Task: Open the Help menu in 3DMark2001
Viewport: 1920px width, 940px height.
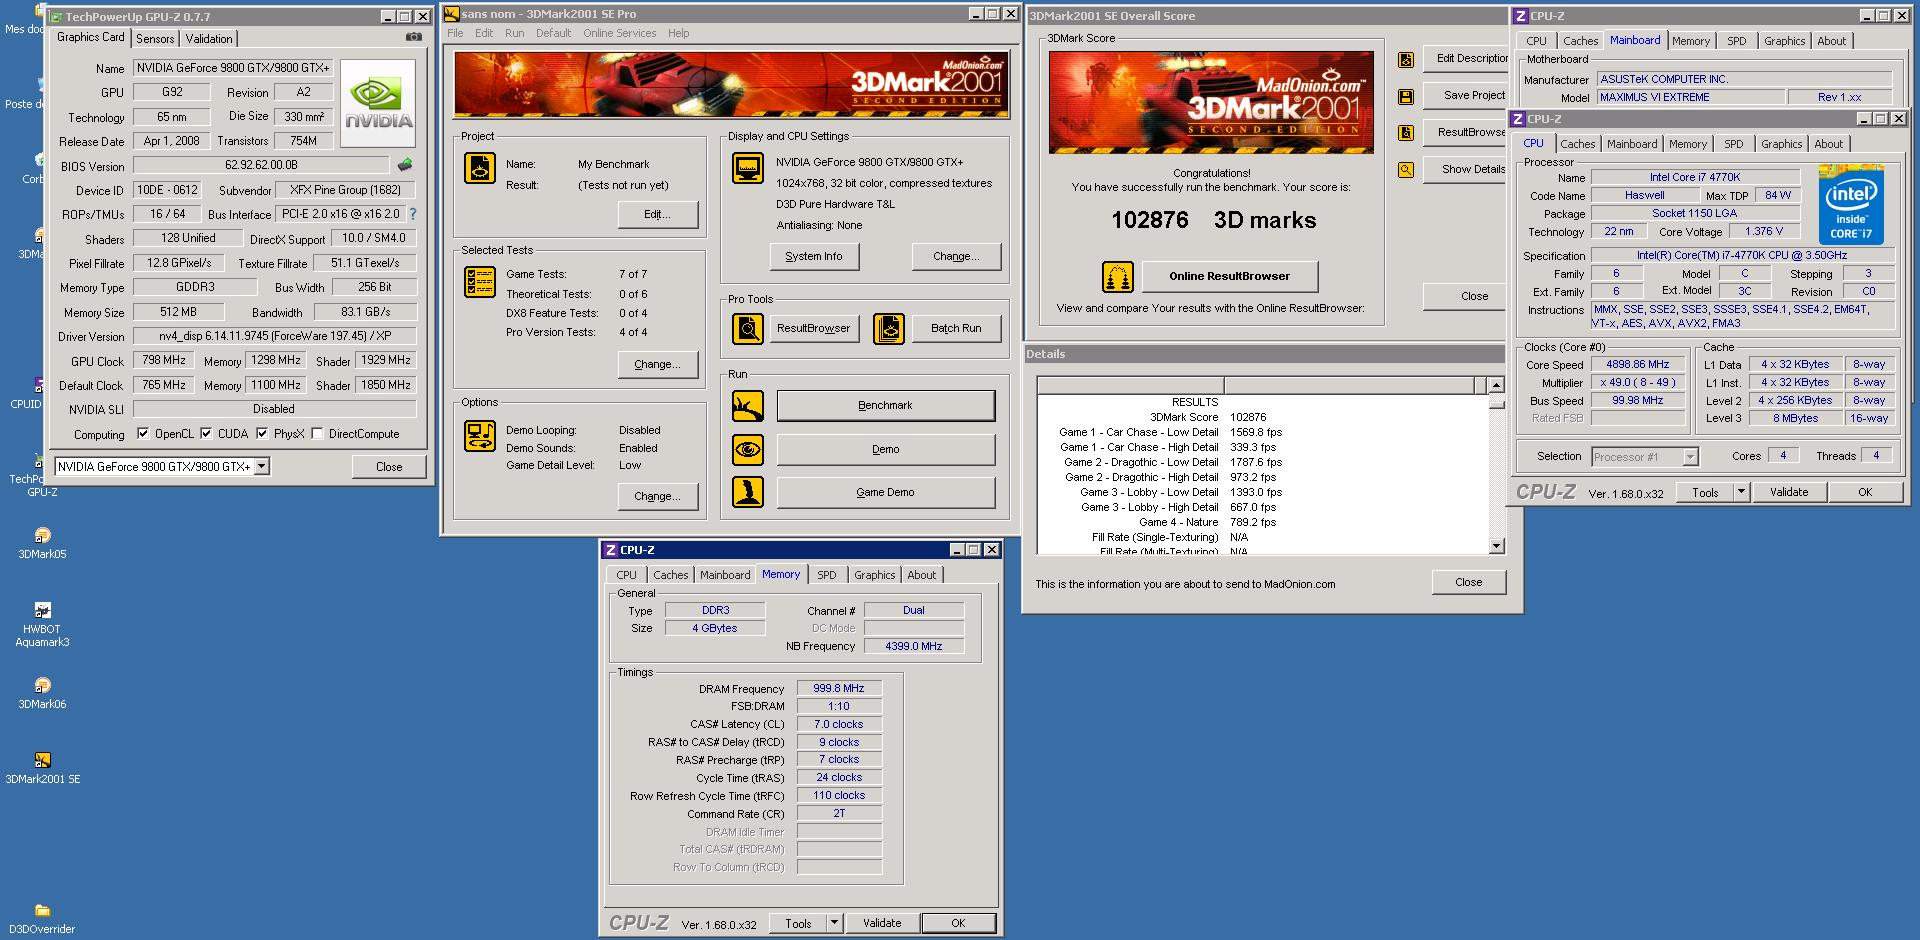Action: [678, 33]
